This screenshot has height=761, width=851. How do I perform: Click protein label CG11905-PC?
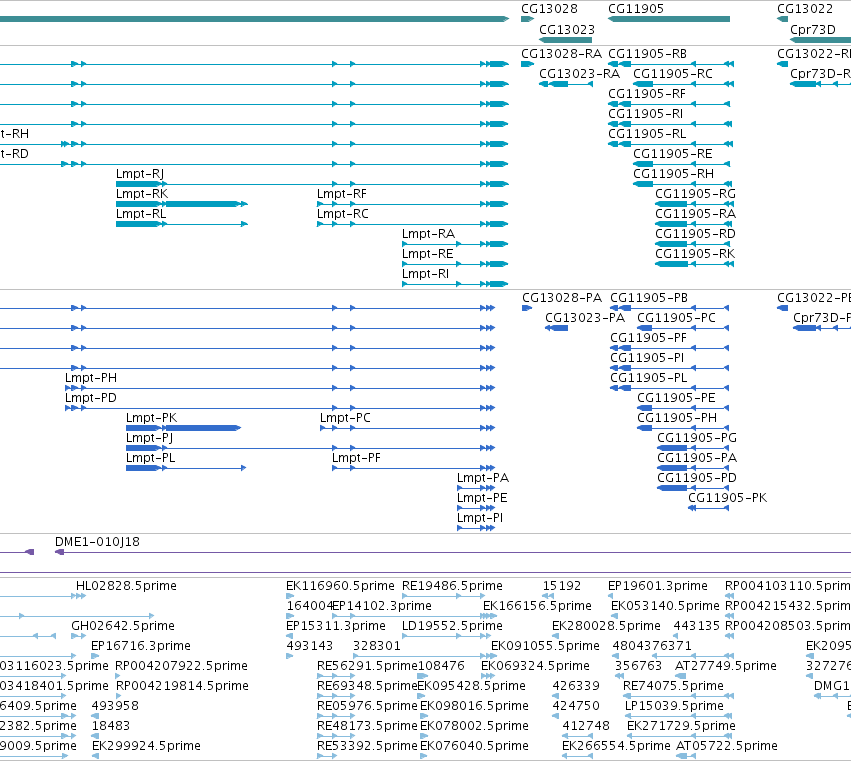click(676, 318)
